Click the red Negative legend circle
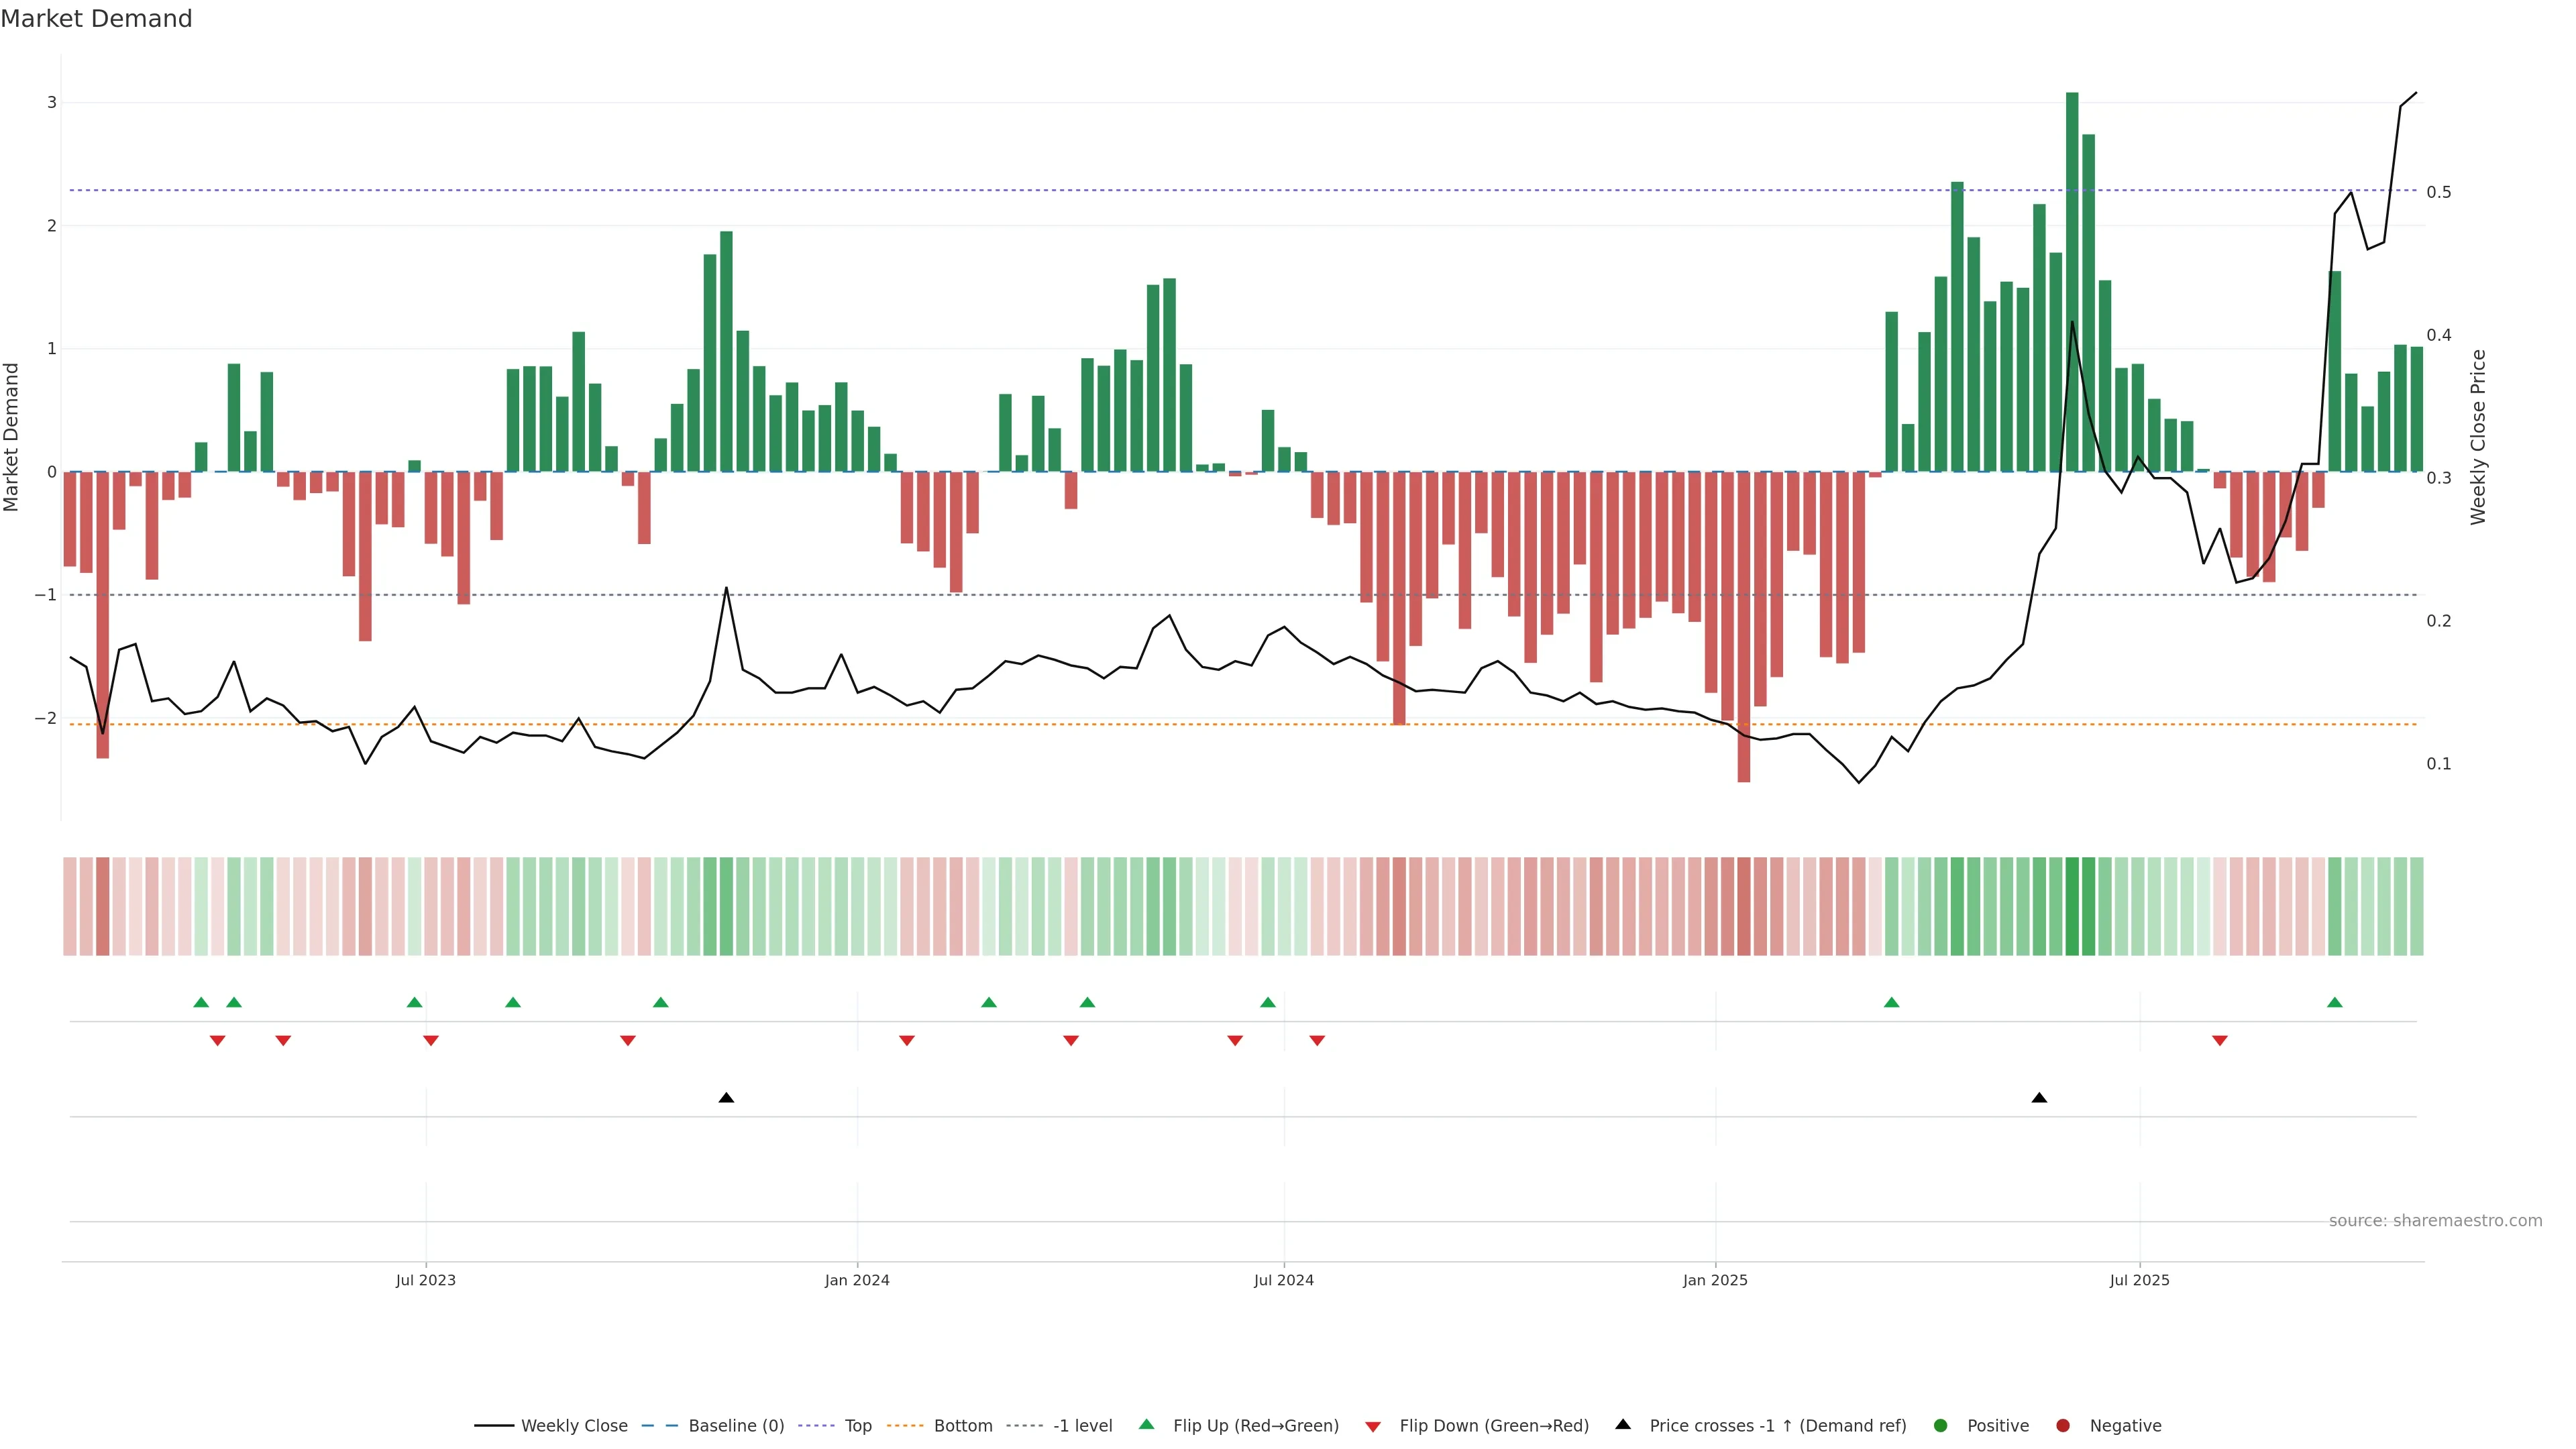Image resolution: width=2576 pixels, height=1449 pixels. [x=2063, y=1425]
